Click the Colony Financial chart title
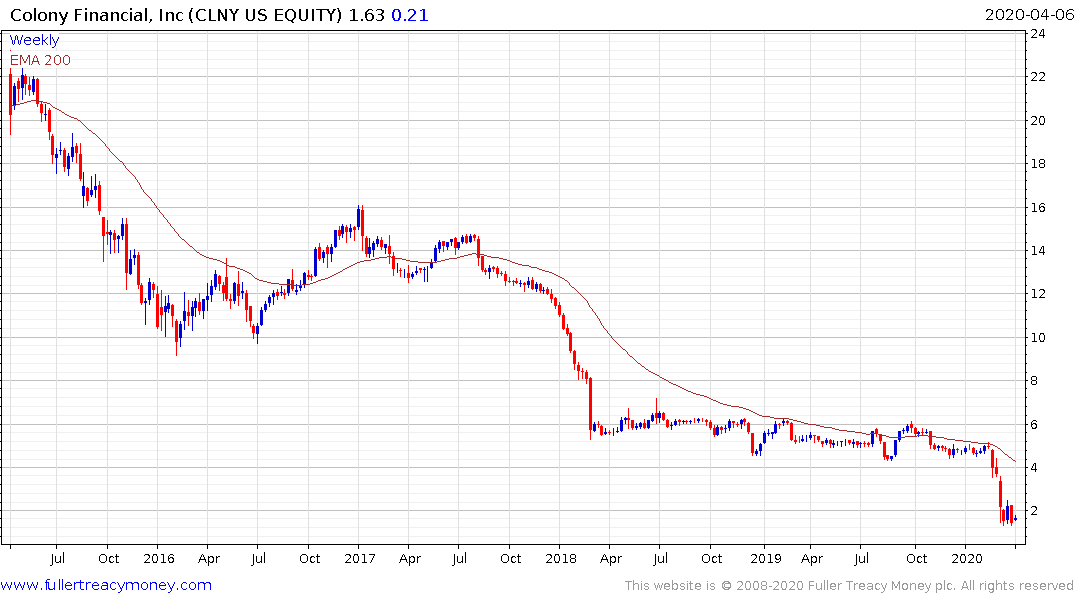The image size is (1075, 600). point(176,14)
